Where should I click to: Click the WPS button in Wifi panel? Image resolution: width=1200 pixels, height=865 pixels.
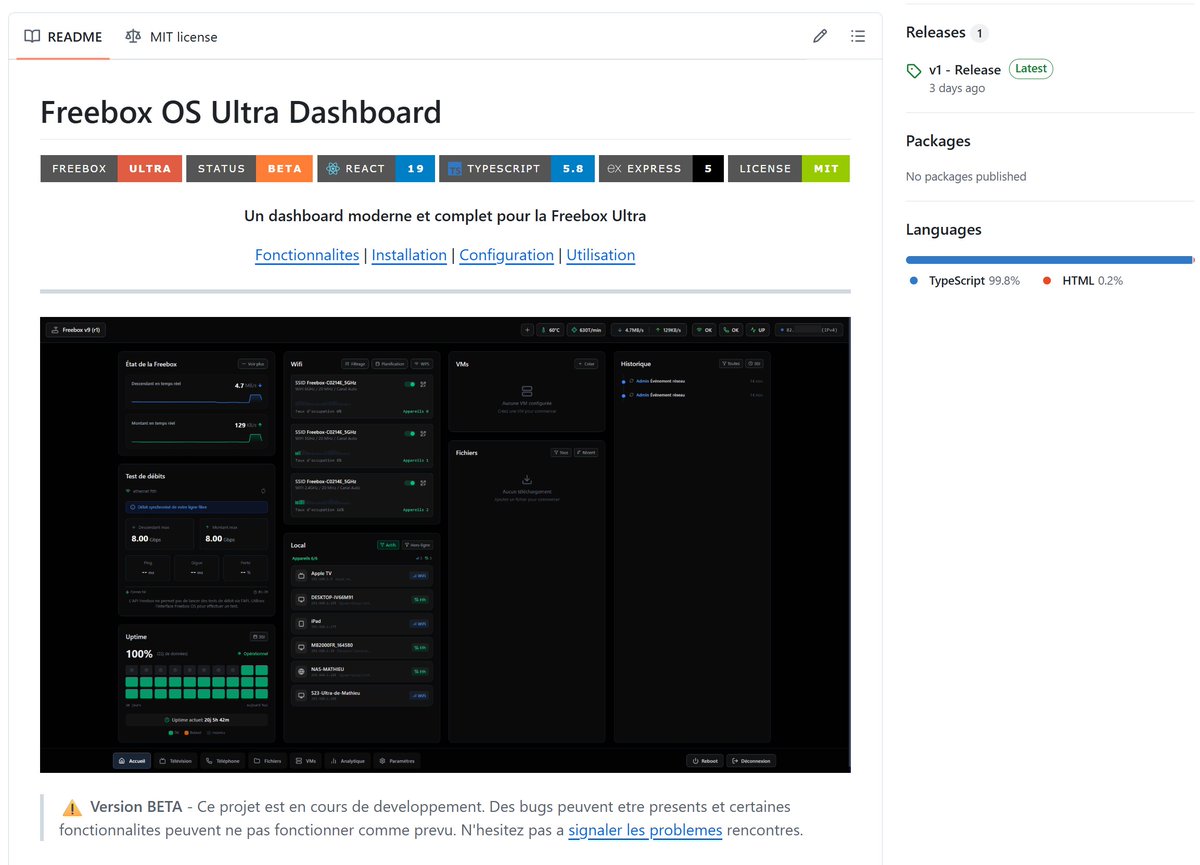421,364
